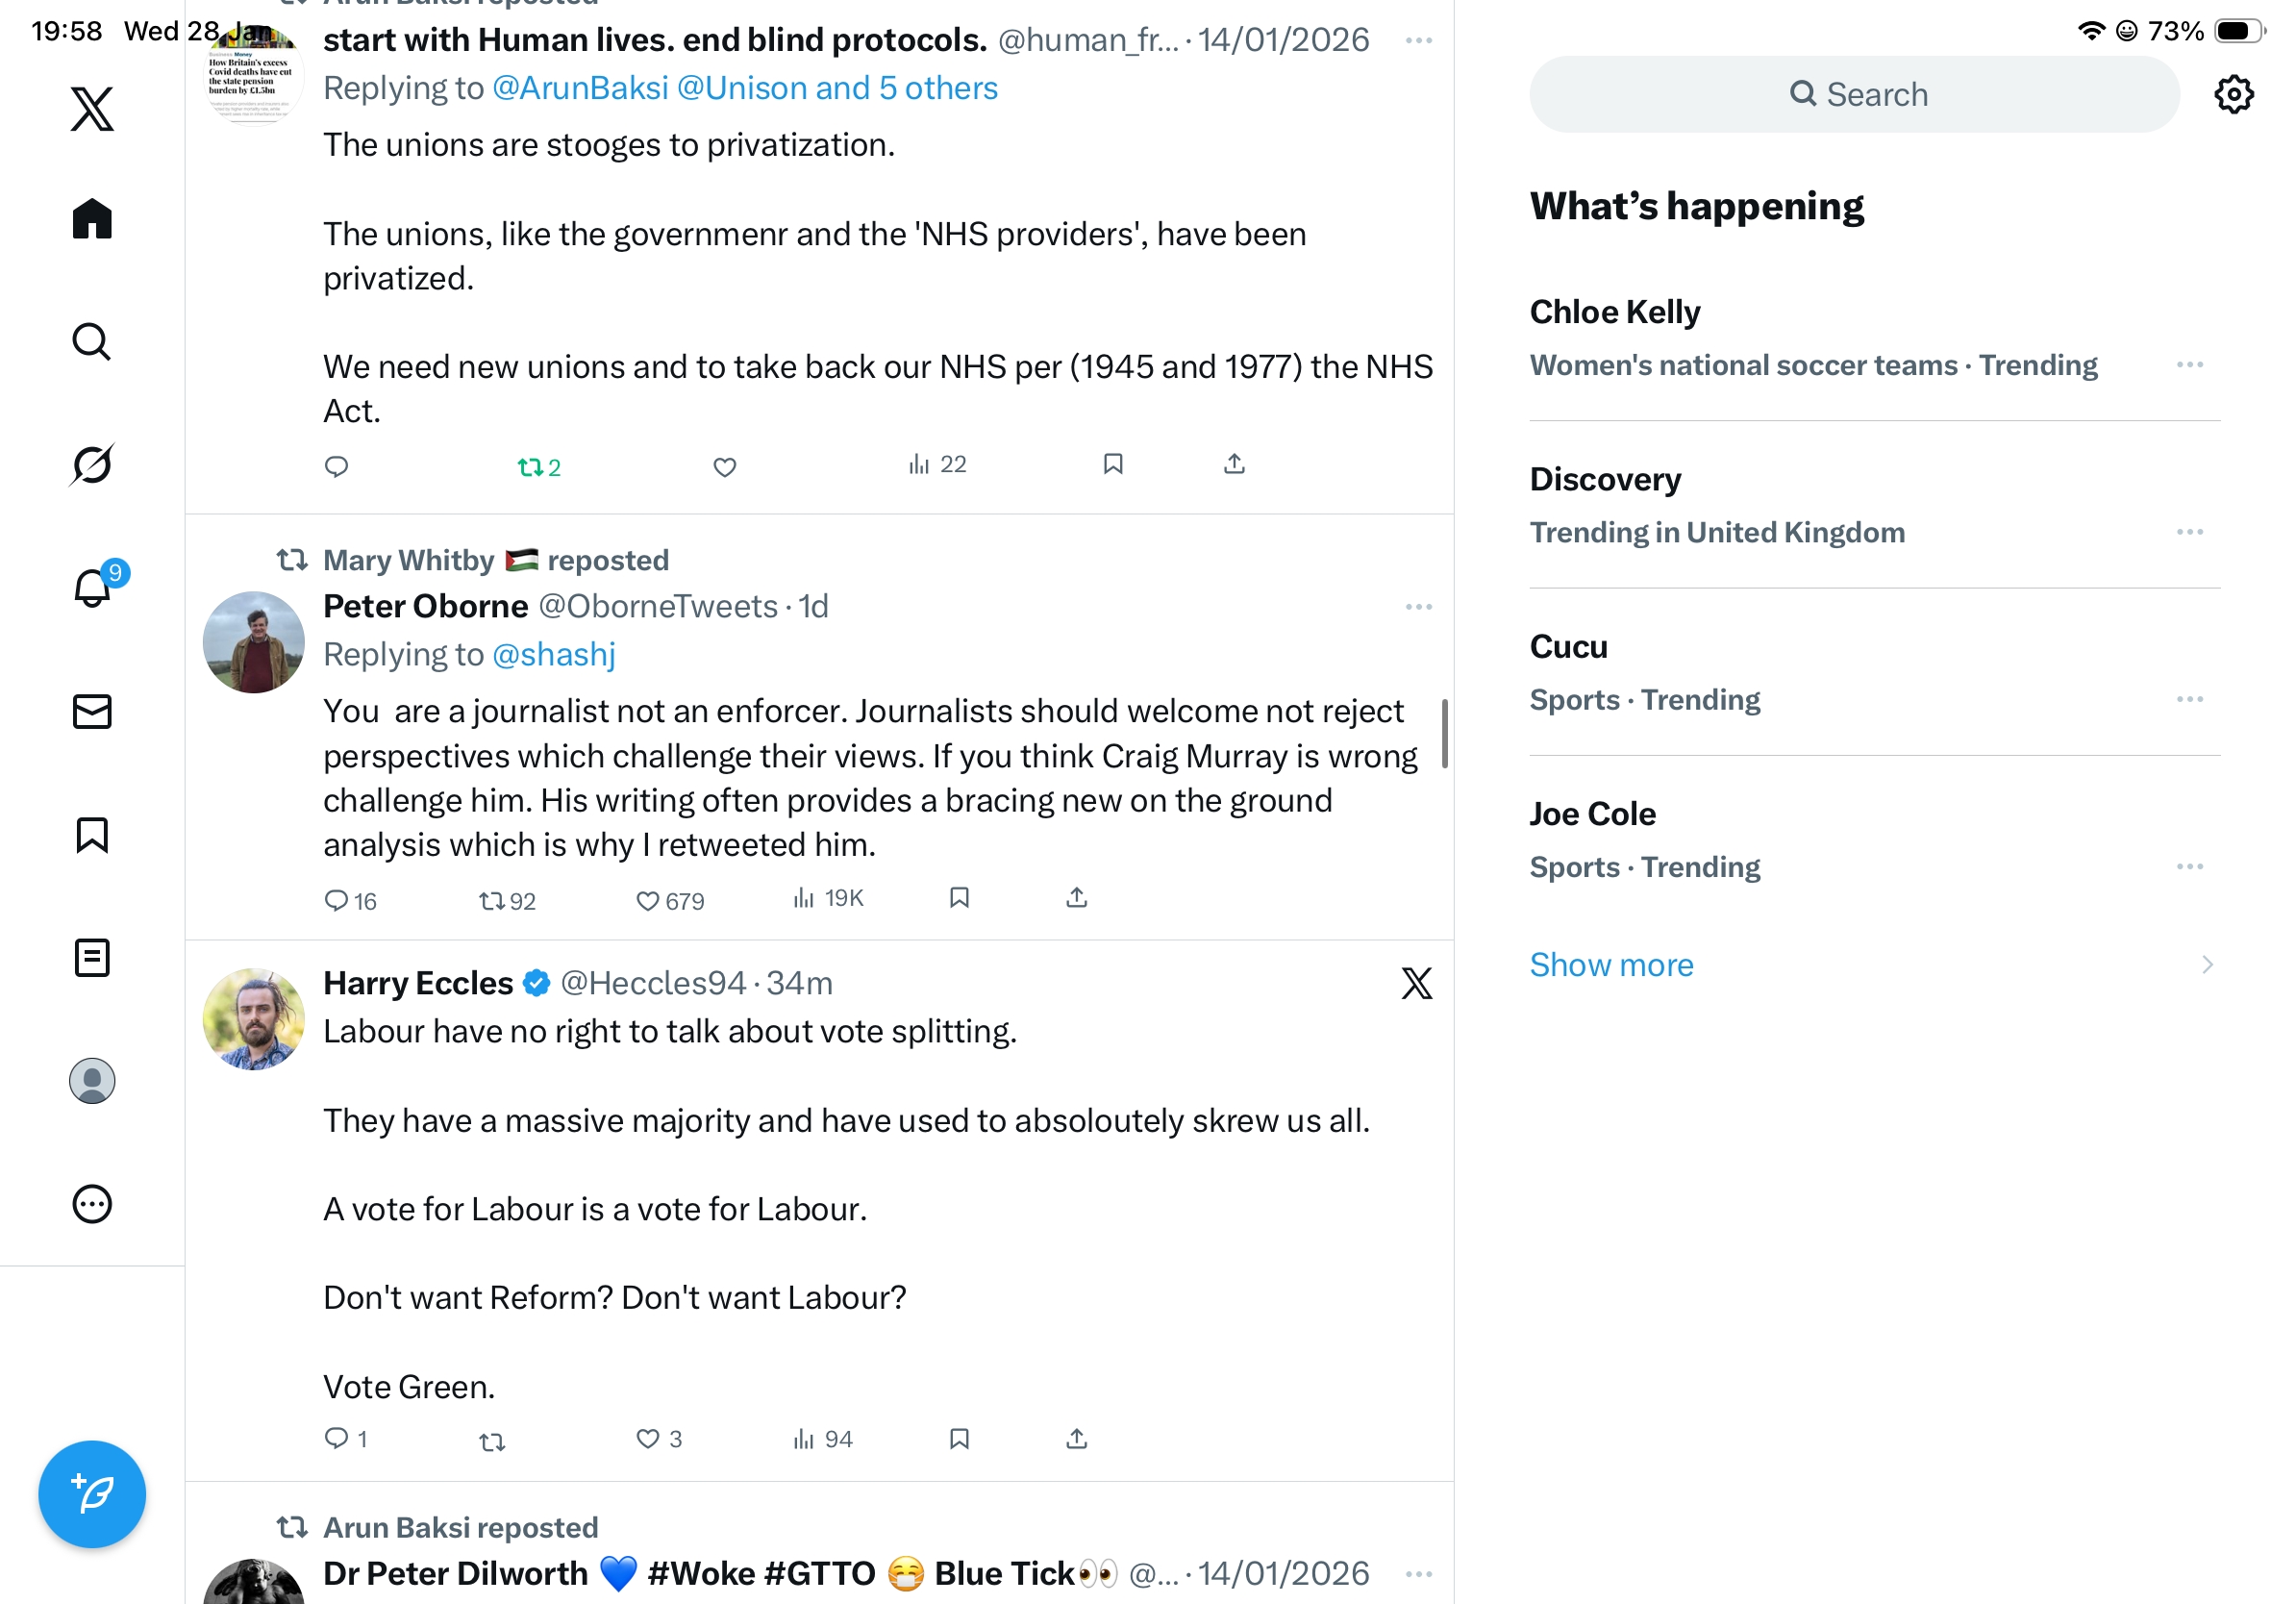This screenshot has width=2296, height=1604.
Task: Open the search settings gear icon
Action: tap(2233, 94)
